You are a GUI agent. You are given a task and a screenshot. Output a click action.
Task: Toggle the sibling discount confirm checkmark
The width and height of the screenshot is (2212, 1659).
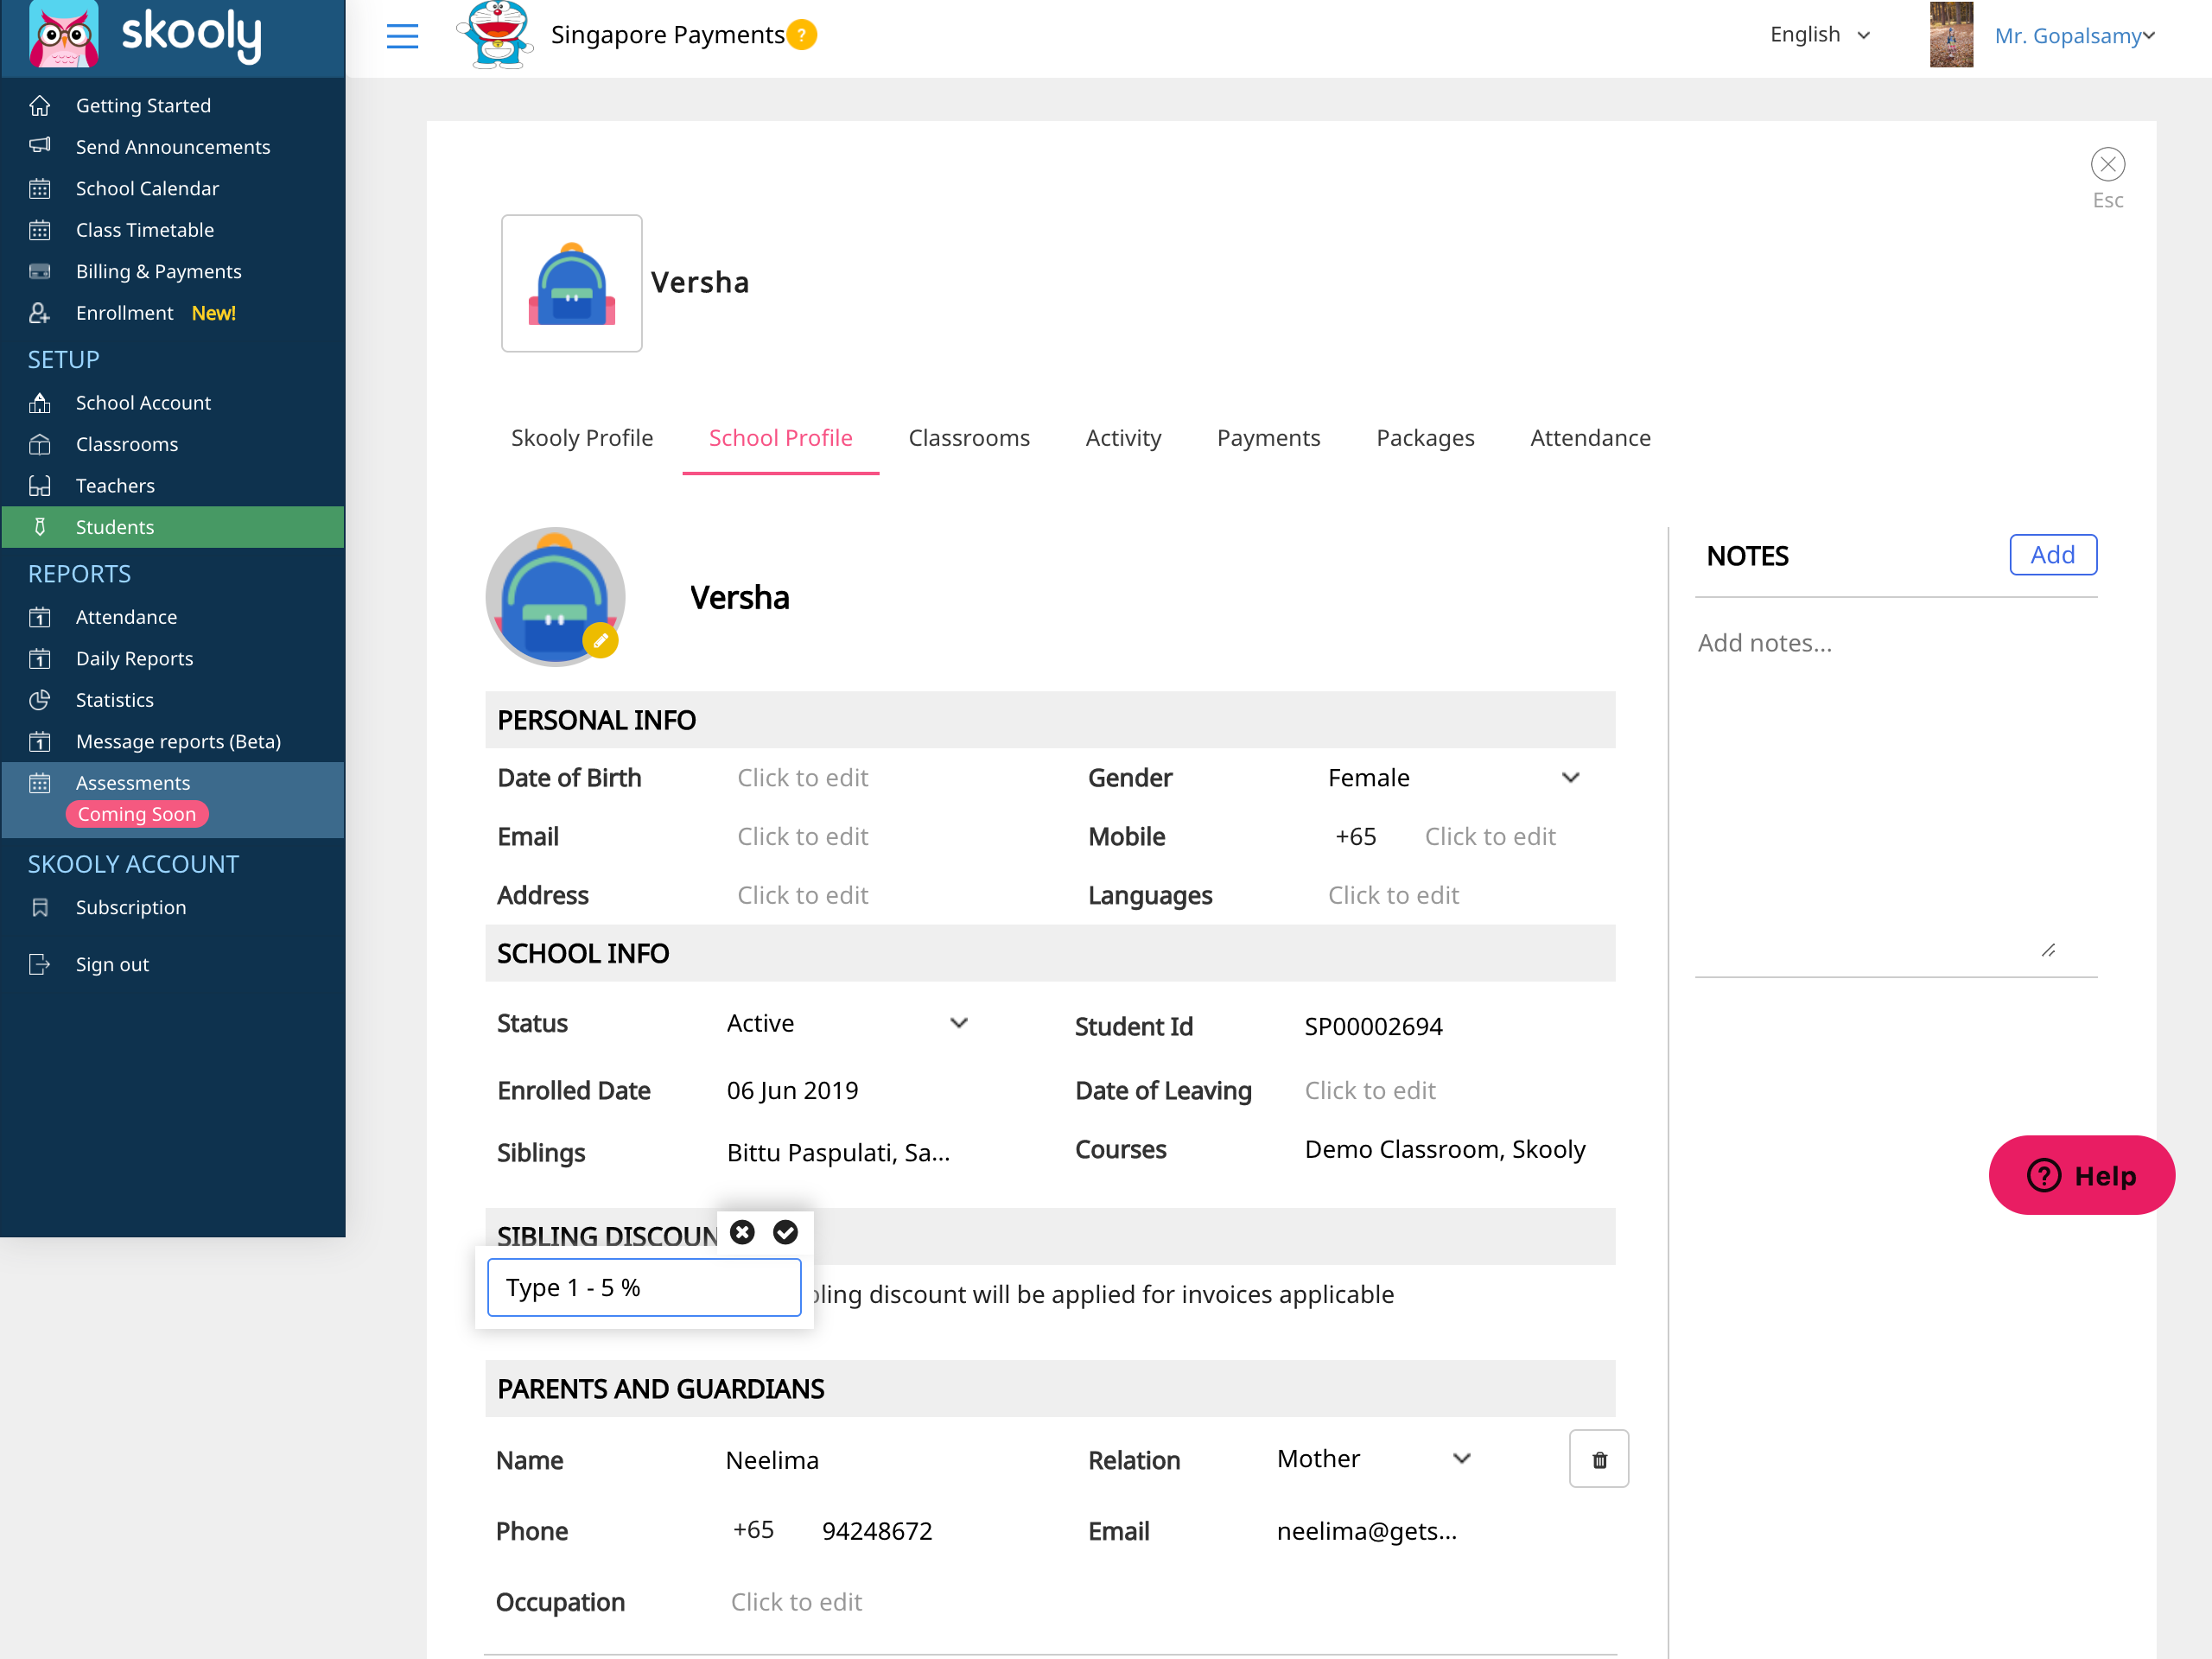[784, 1232]
